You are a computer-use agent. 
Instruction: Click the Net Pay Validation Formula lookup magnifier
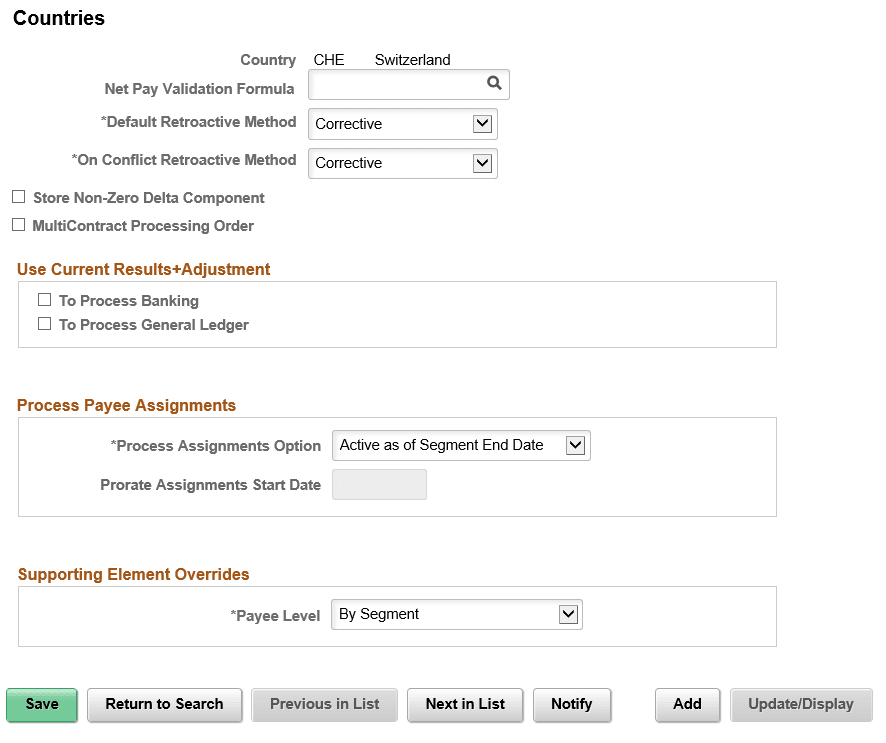point(494,84)
